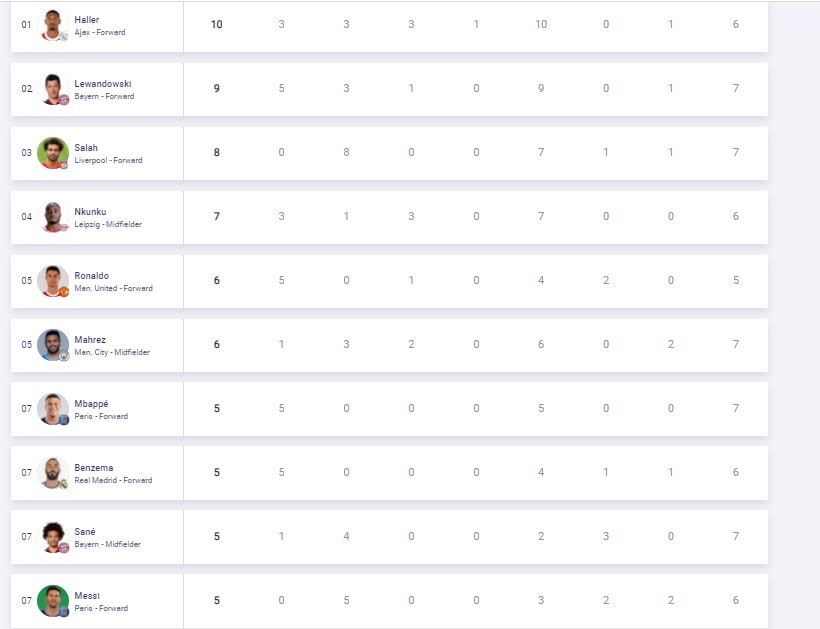Click Lewandowski's player avatar
Image resolution: width=820 pixels, height=629 pixels.
(53, 89)
